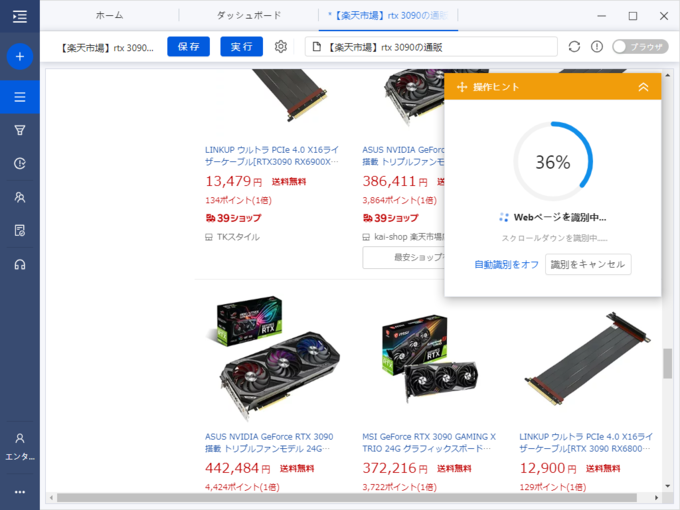
Task: Open the three-dots more menu in sidebar
Action: pos(20,492)
